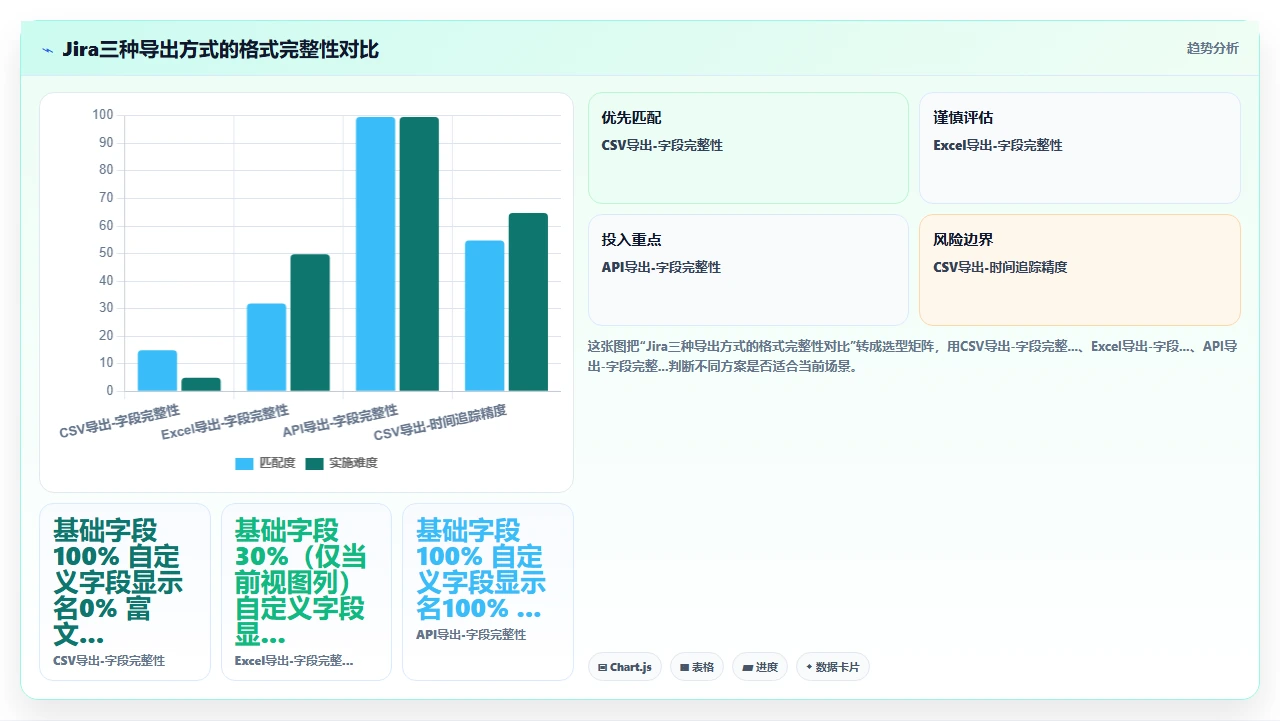Viewport: 1280px width, 721px height.
Task: Click the x-axis label CSV导出-字段完整性
Action: (x=120, y=421)
